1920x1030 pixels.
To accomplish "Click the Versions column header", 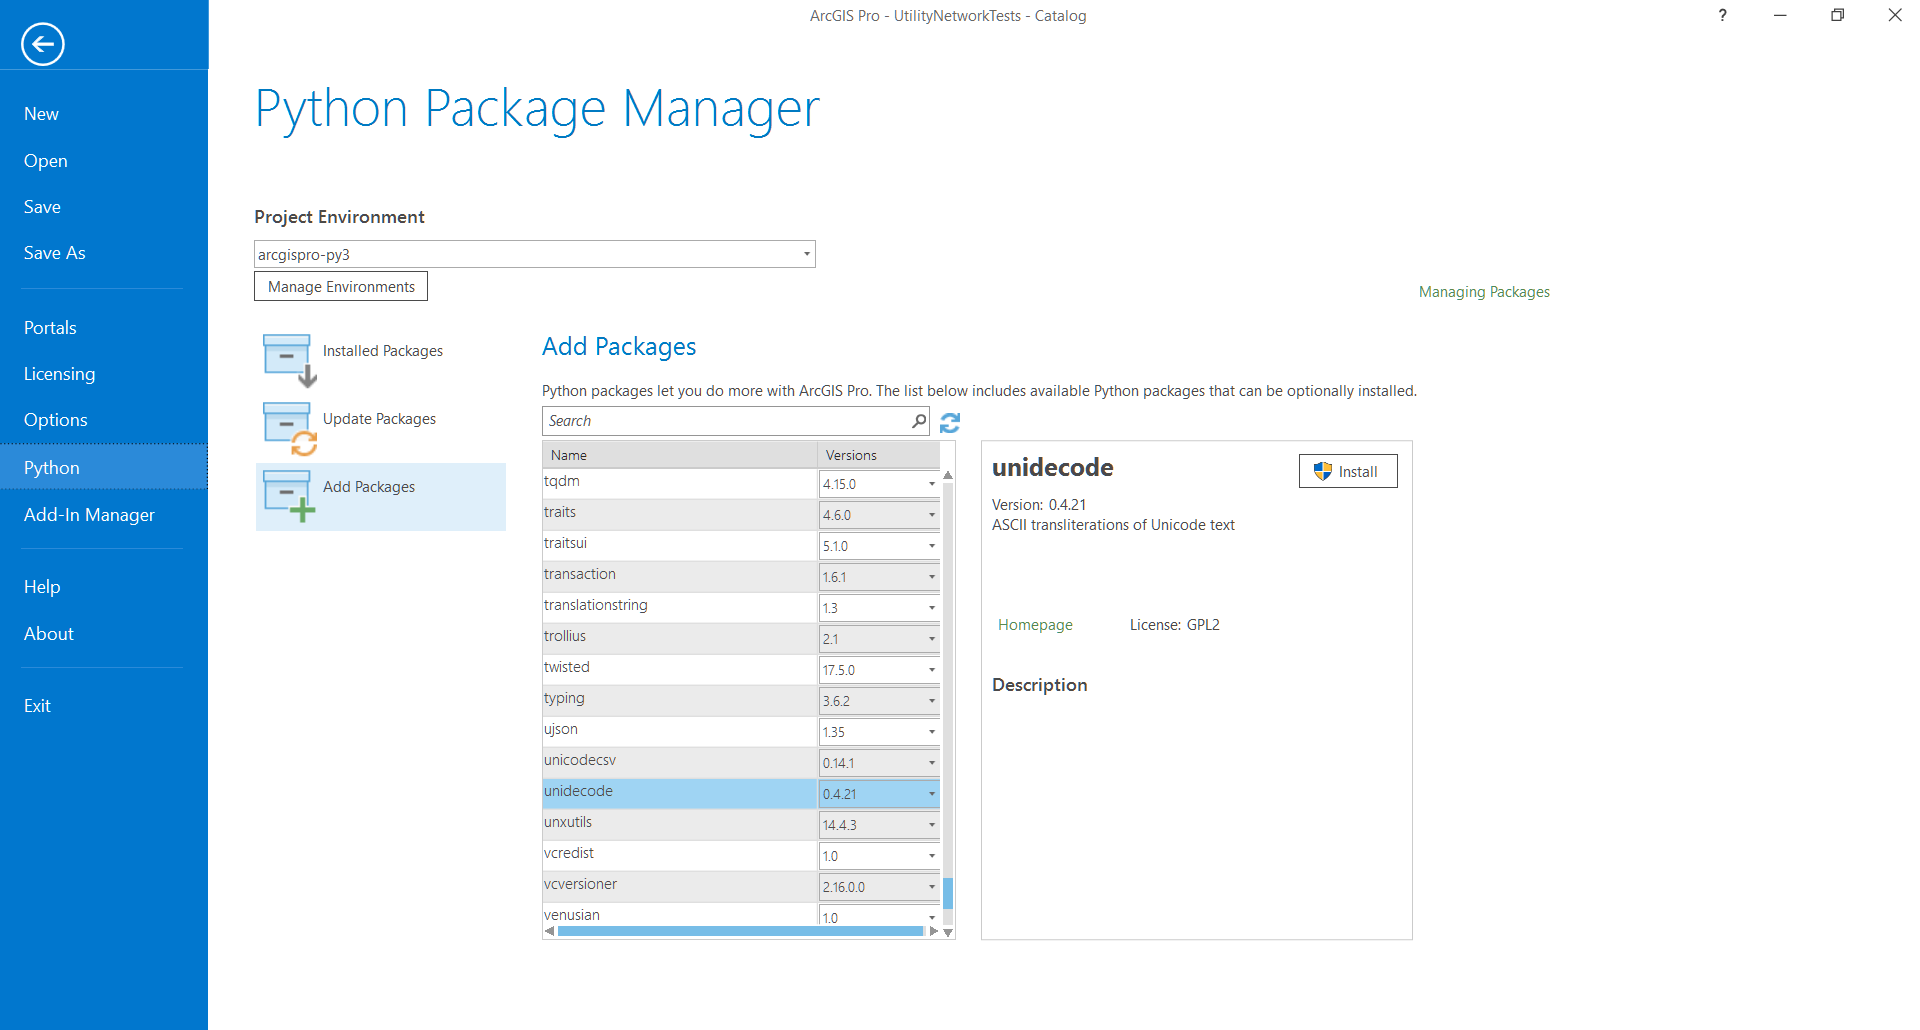I will pyautogui.click(x=879, y=455).
